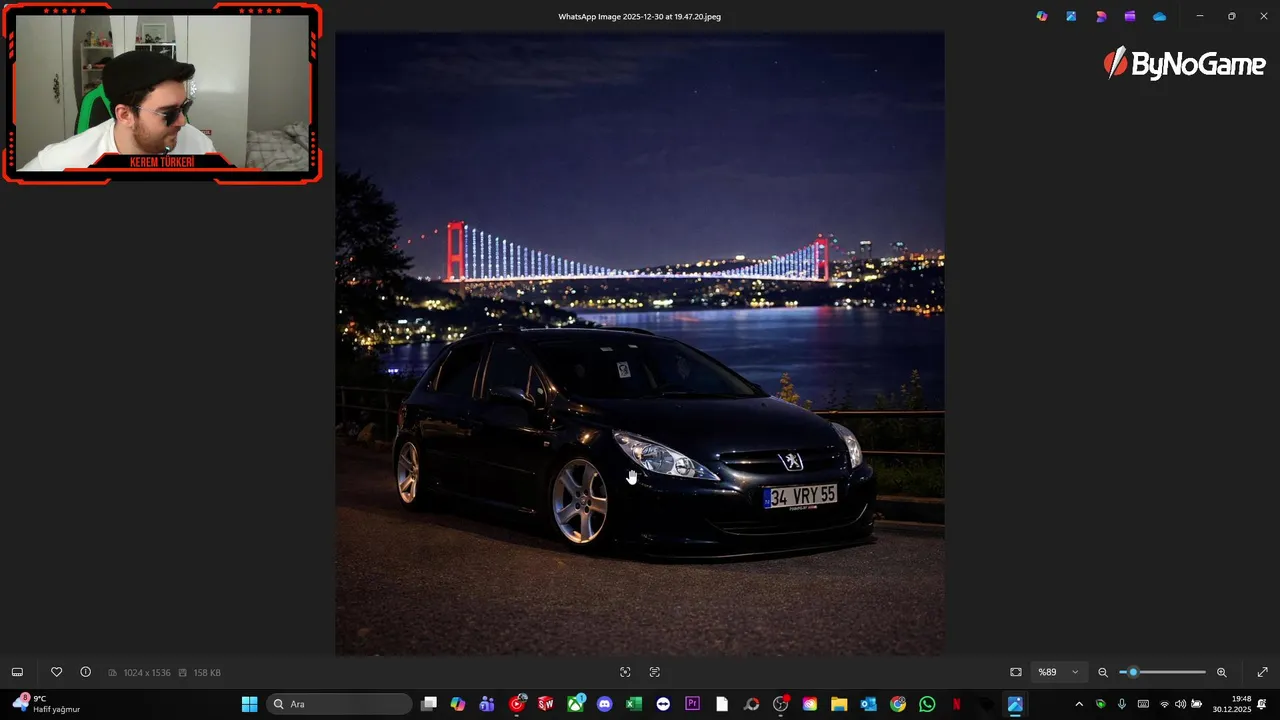Image resolution: width=1280 pixels, height=720 pixels.
Task: Click the blue Photos icon in the title bar
Action: tap(1071, 16)
